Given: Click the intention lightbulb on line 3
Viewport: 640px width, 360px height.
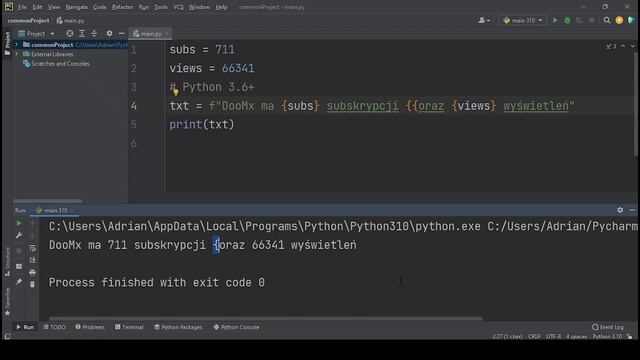Looking at the screenshot, I should pyautogui.click(x=176, y=92).
